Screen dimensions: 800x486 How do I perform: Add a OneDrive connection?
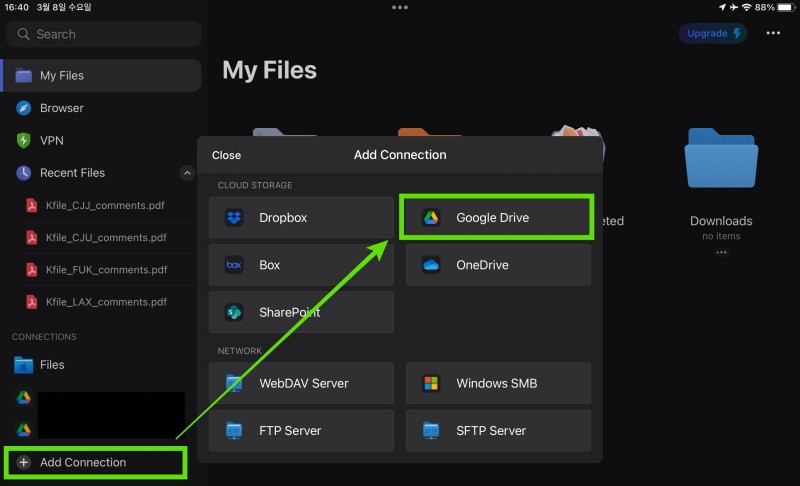tap(498, 265)
